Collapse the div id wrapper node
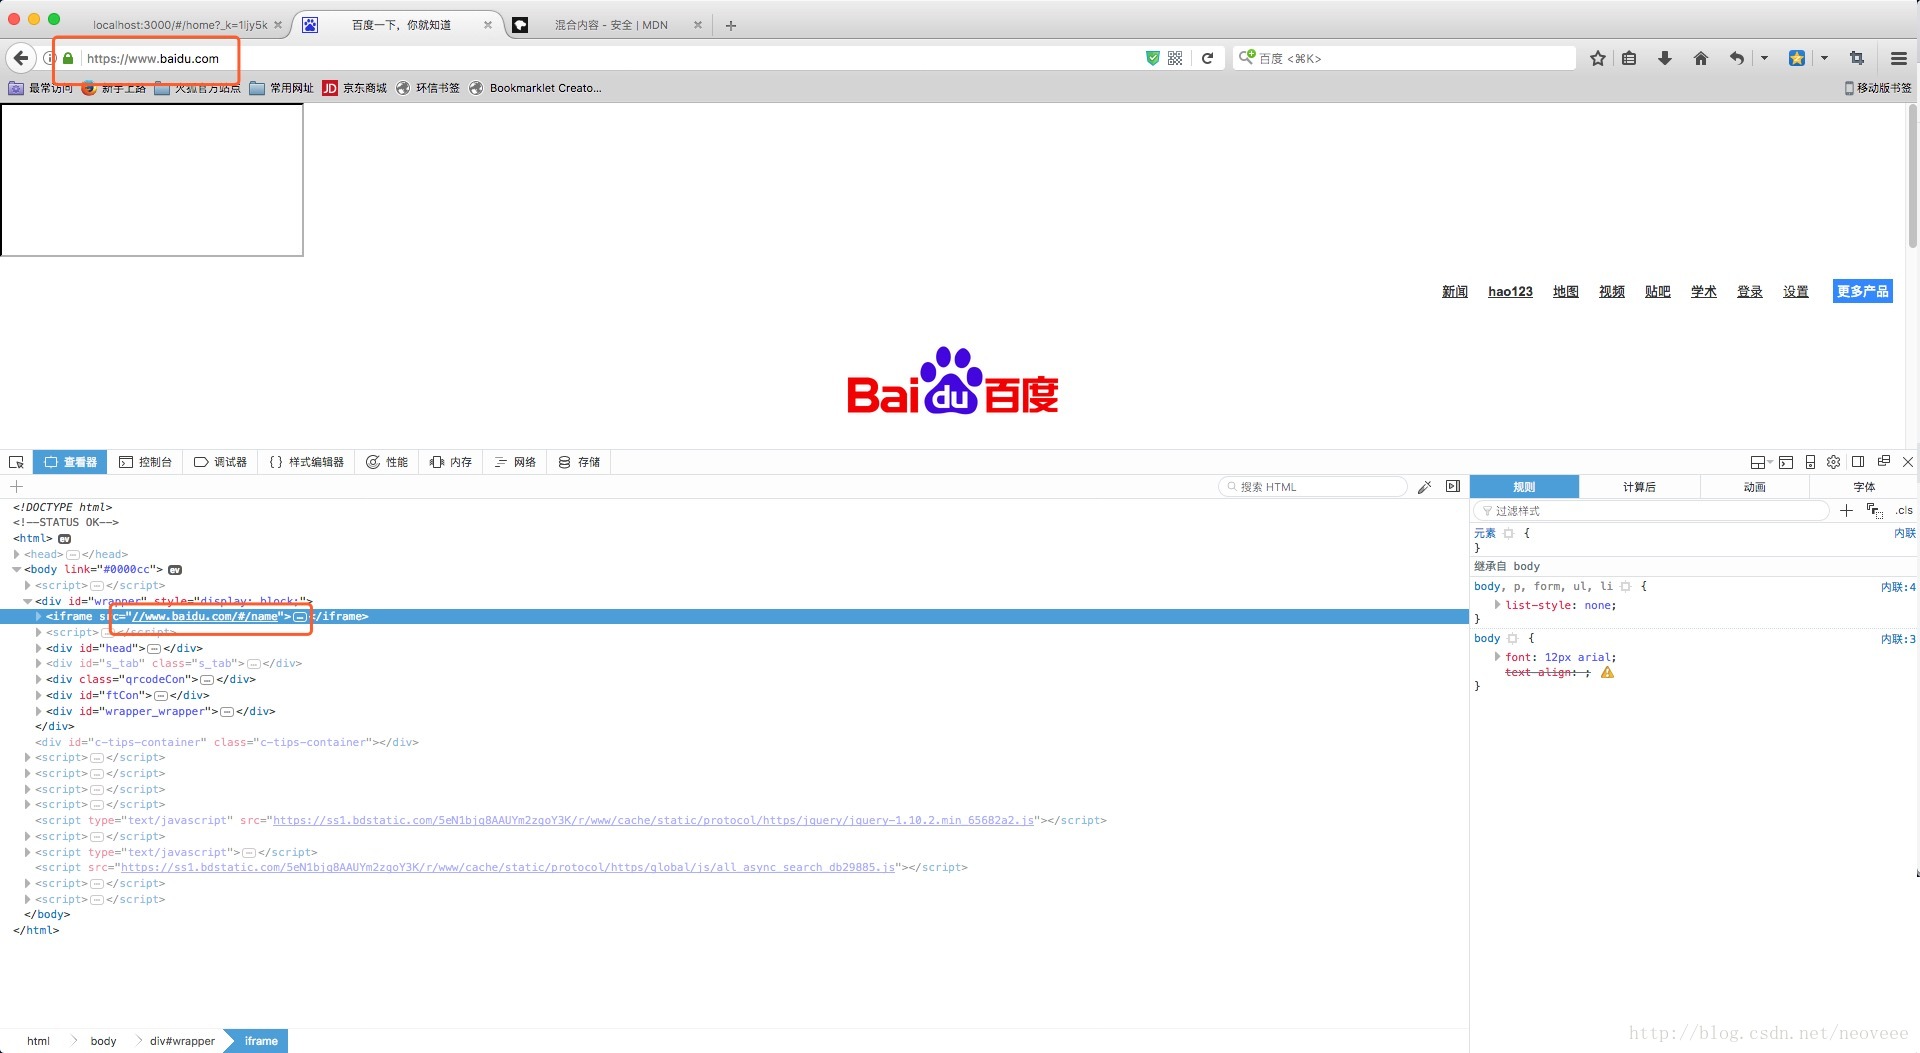Viewport: 1920px width, 1053px height. (27, 601)
